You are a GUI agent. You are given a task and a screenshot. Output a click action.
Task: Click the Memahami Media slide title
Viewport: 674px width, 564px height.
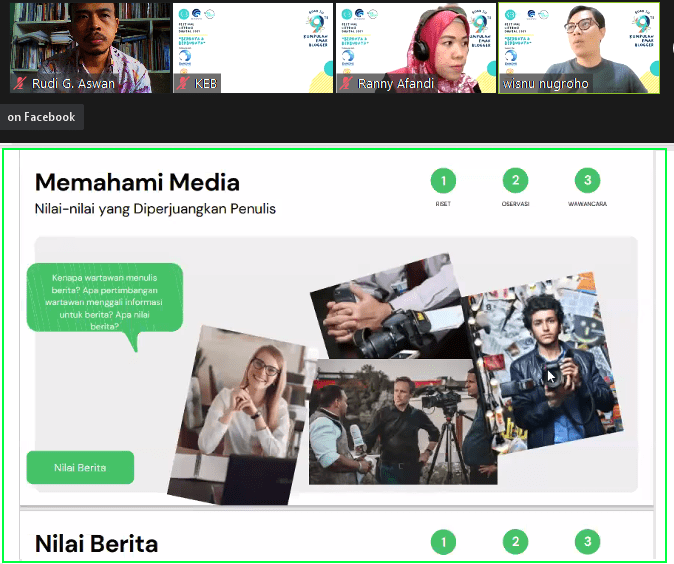137,182
